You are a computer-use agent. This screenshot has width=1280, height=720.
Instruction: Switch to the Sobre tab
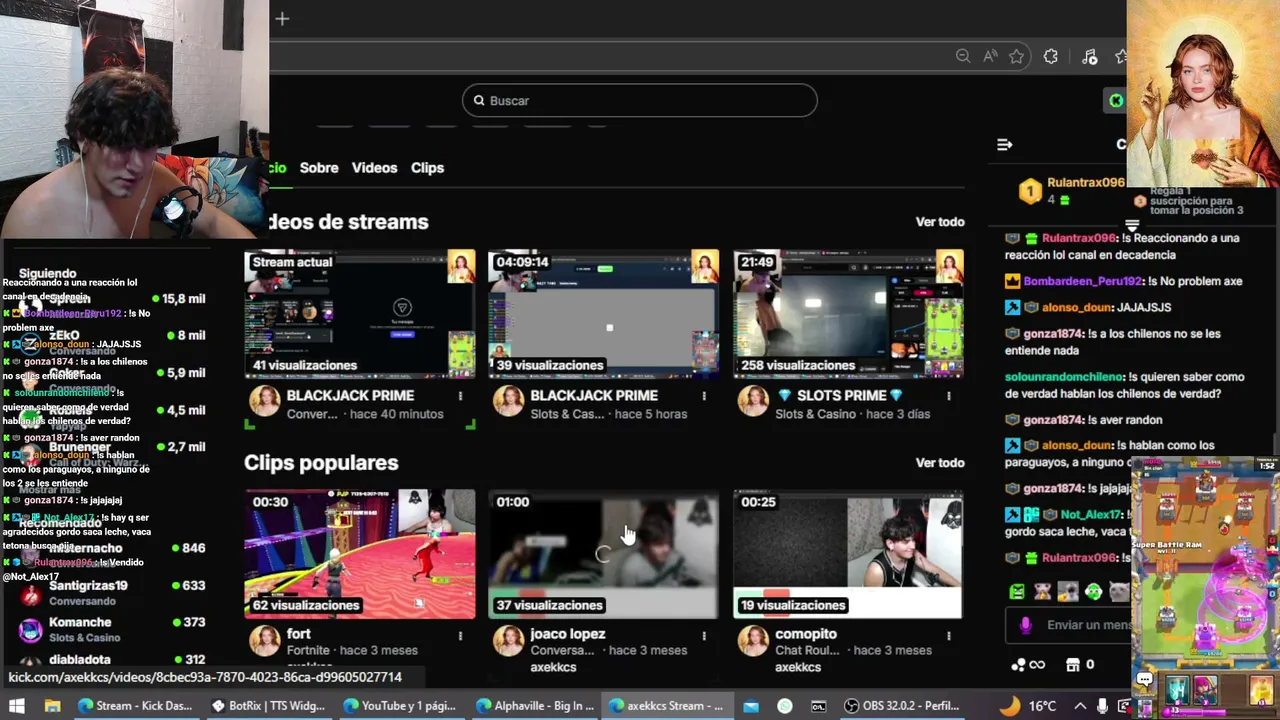pyautogui.click(x=319, y=168)
